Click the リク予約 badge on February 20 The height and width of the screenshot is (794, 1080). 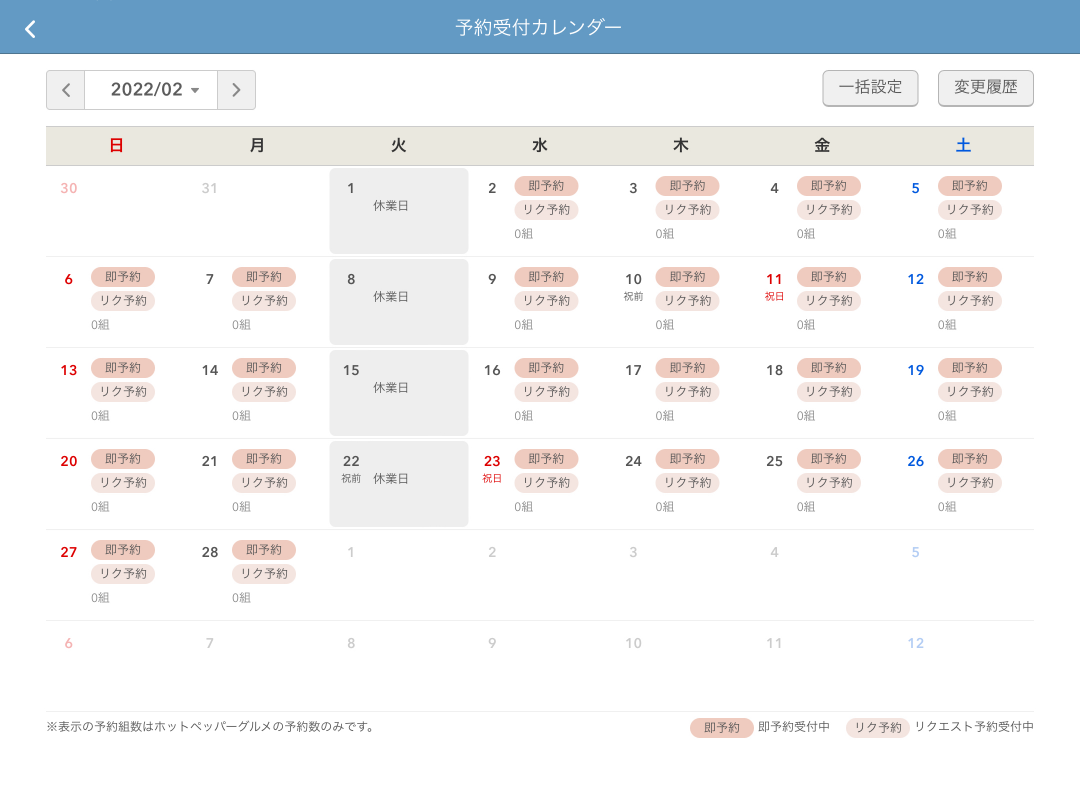[x=123, y=483]
